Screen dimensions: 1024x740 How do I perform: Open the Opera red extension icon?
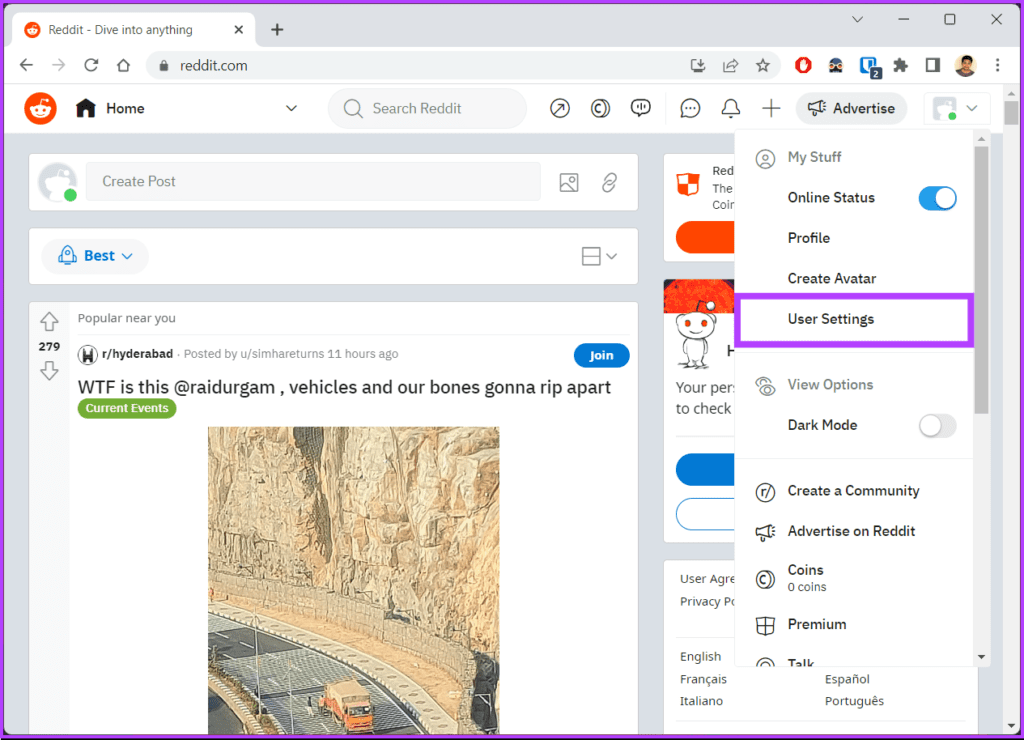pyautogui.click(x=803, y=65)
